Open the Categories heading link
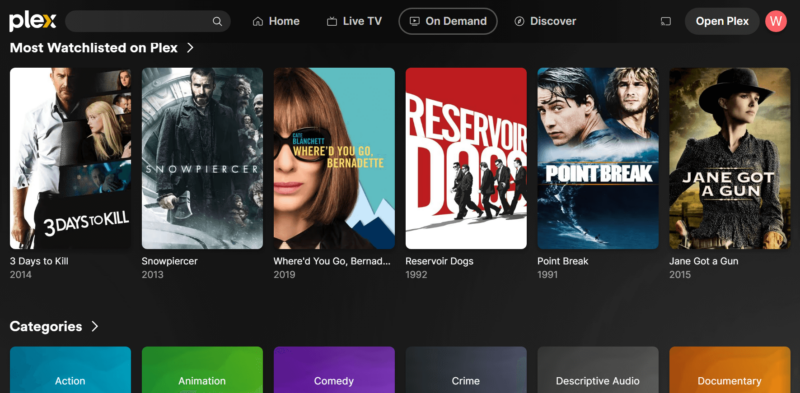The width and height of the screenshot is (800, 393). [x=46, y=327]
